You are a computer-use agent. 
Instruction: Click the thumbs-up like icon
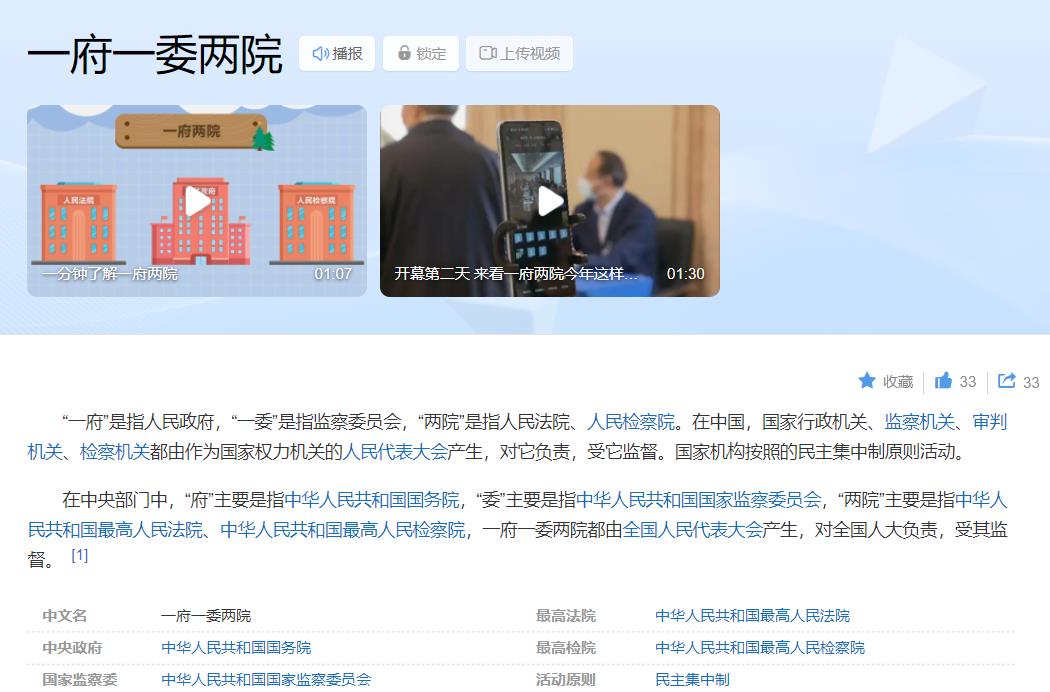(943, 381)
